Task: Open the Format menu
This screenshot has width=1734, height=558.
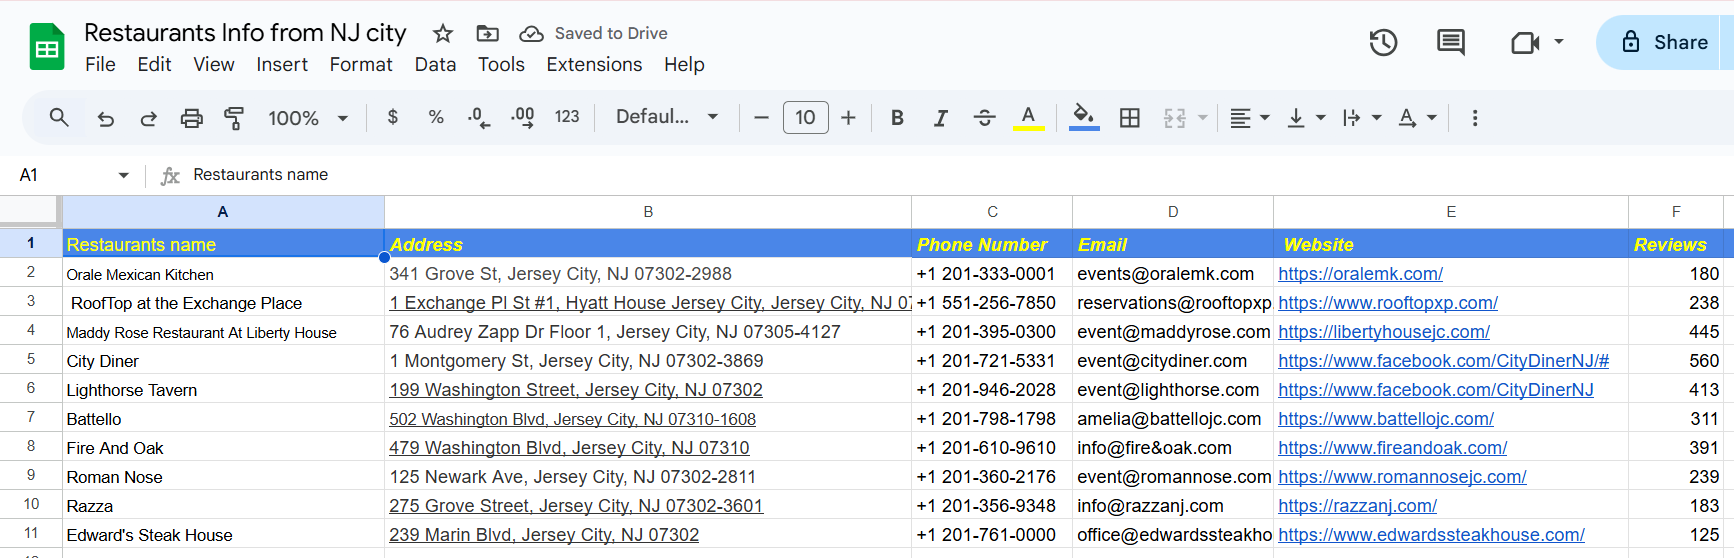Action: coord(361,65)
